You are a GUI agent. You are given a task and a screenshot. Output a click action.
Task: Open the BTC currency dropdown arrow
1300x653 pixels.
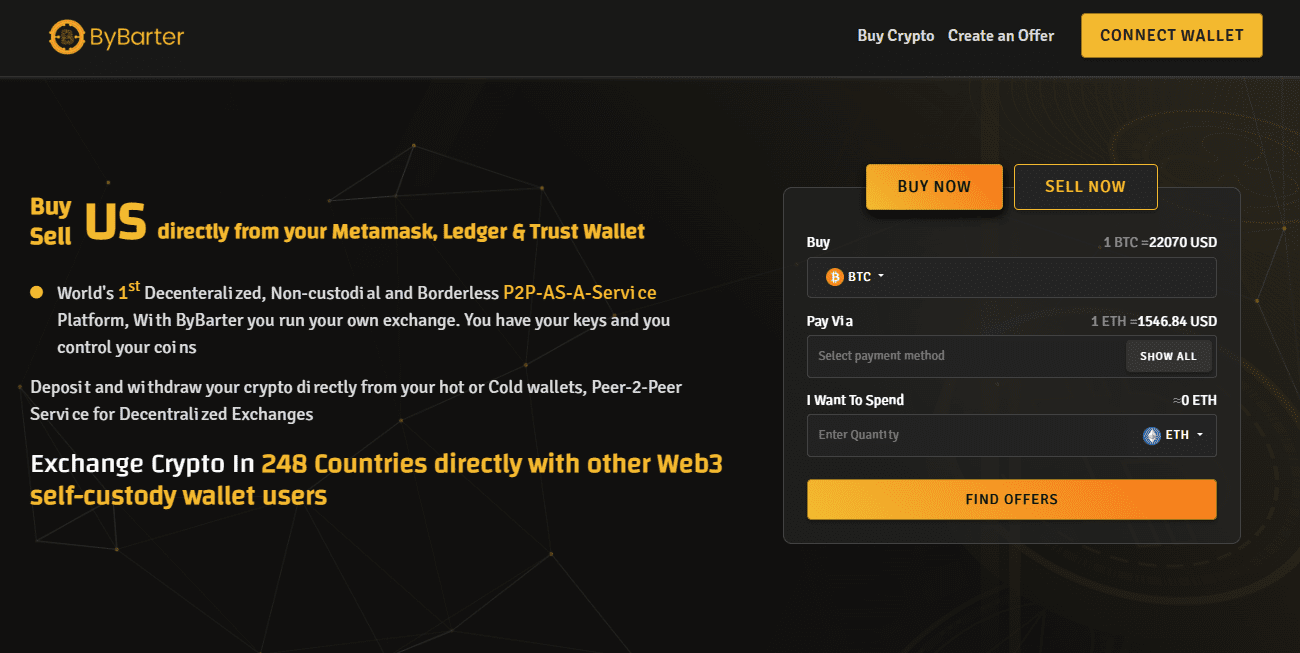(x=881, y=277)
